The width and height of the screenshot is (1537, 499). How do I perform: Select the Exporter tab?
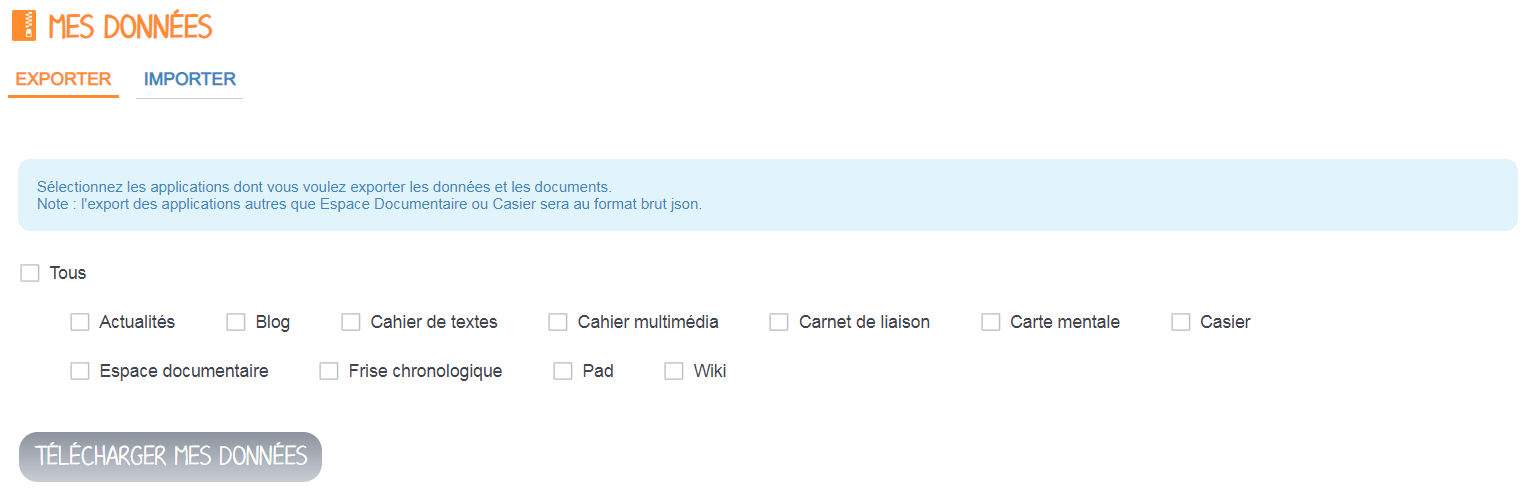(x=63, y=80)
